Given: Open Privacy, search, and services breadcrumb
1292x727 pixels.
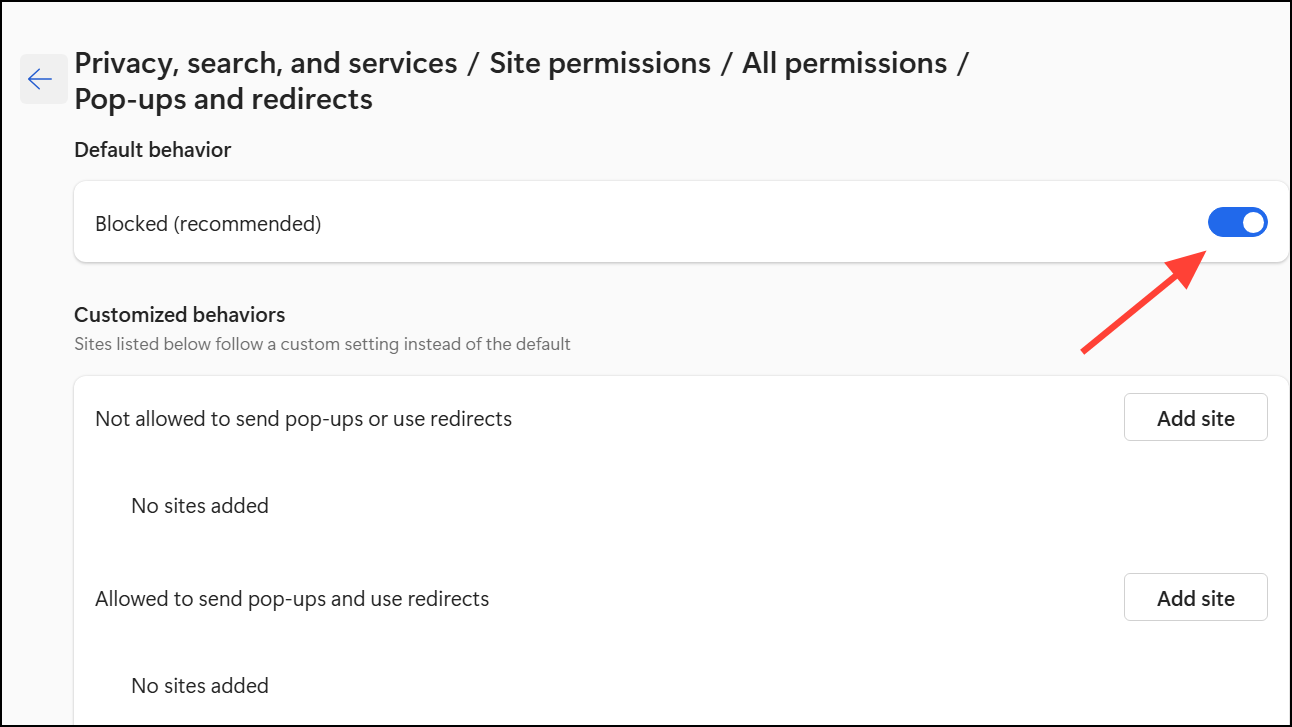Looking at the screenshot, I should click(x=266, y=63).
